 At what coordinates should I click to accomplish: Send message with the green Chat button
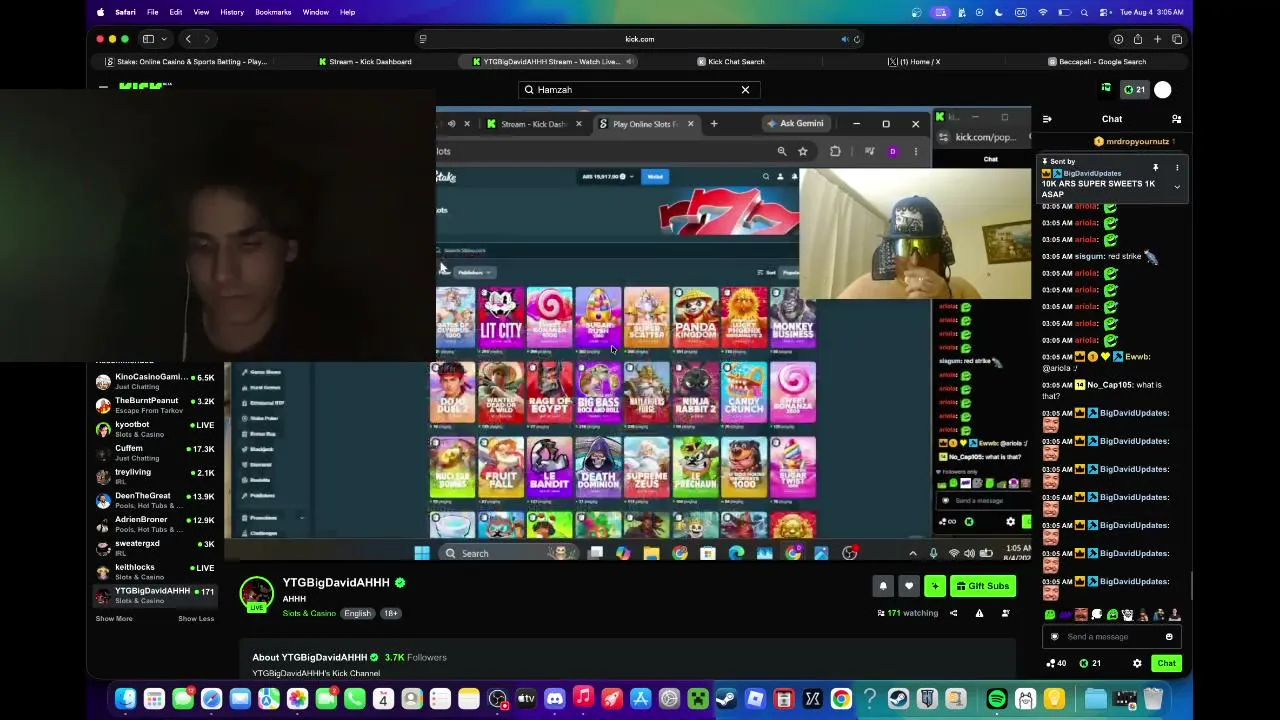1167,663
